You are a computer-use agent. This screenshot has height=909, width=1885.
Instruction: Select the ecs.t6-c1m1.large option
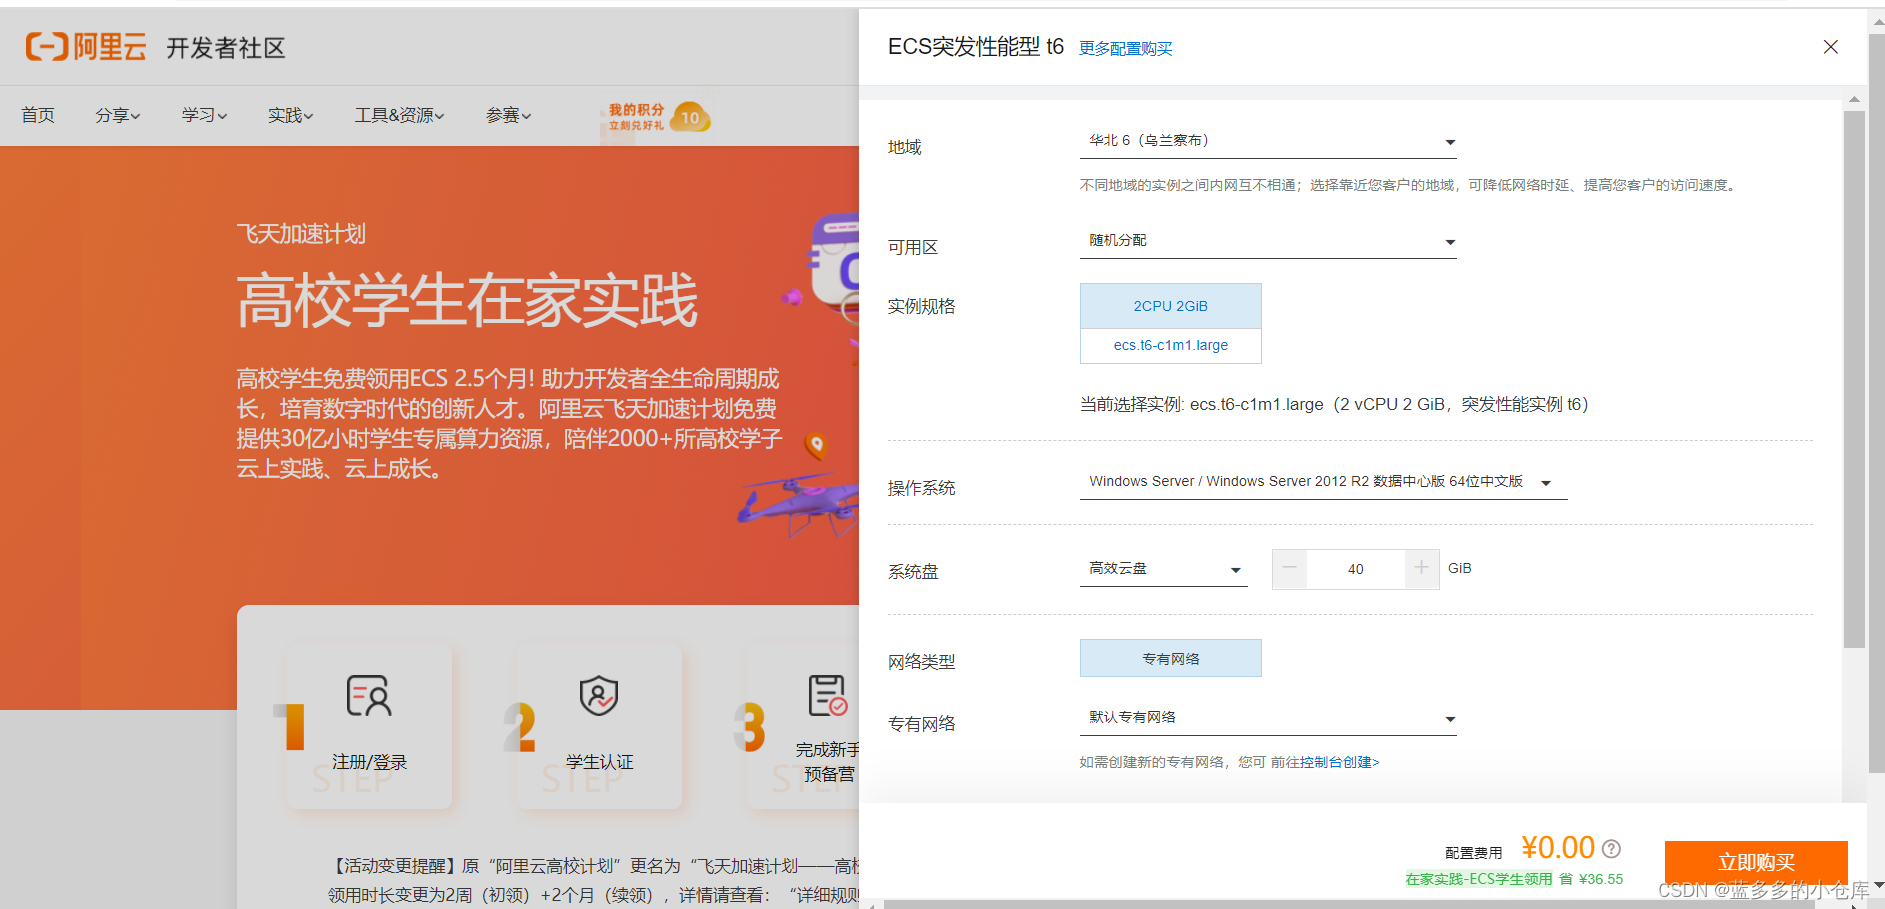point(1170,345)
